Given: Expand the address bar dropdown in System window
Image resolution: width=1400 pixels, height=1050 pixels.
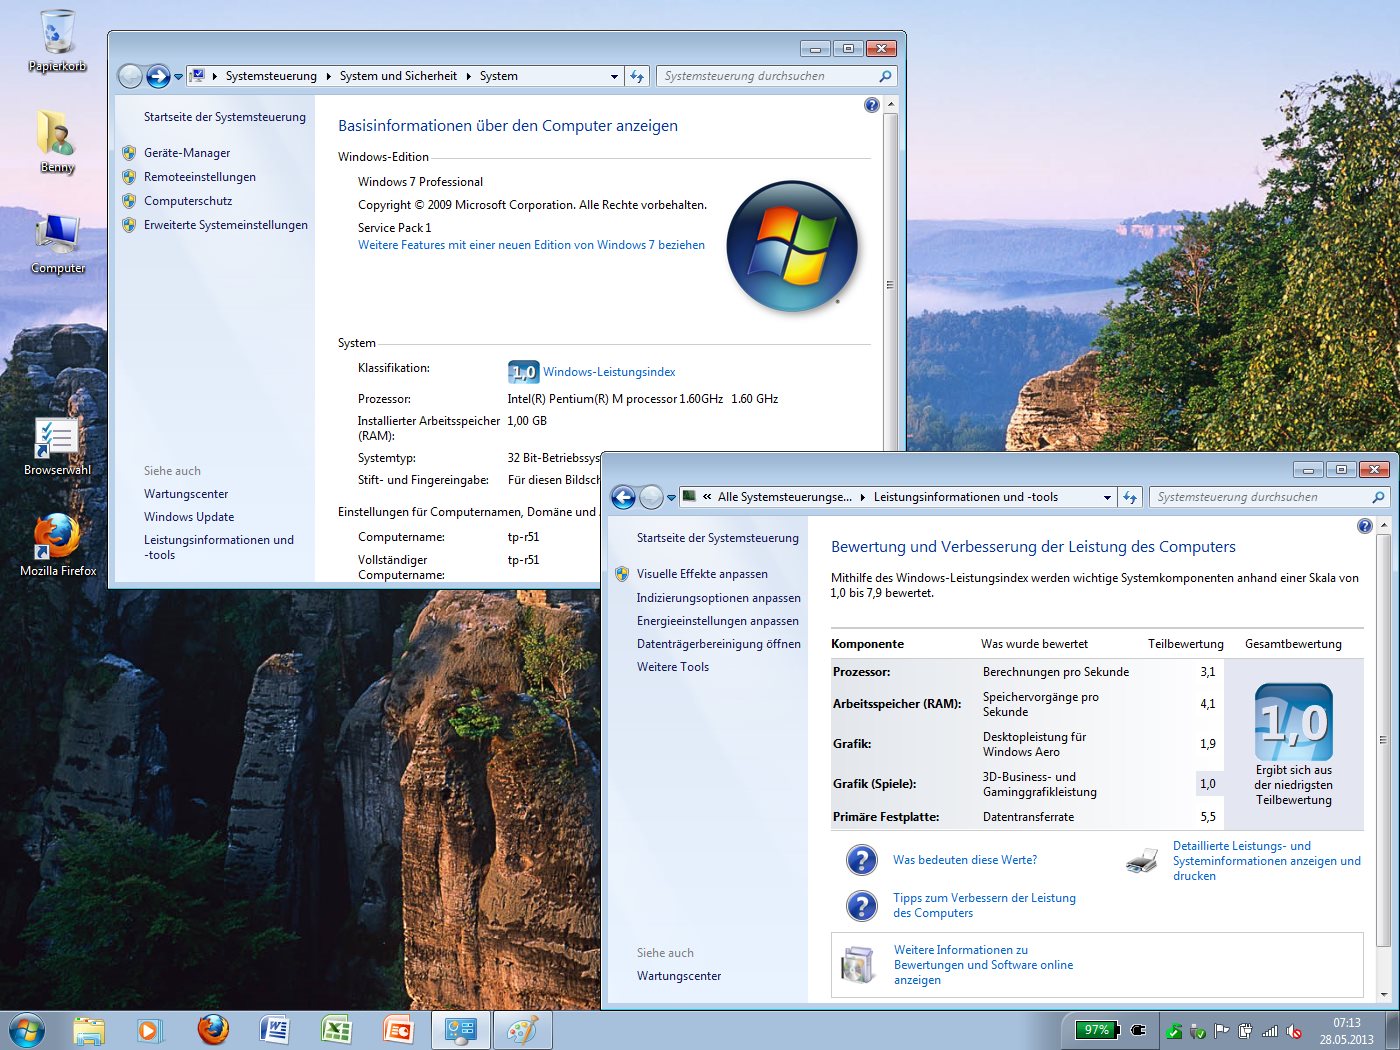Looking at the screenshot, I should 614,76.
